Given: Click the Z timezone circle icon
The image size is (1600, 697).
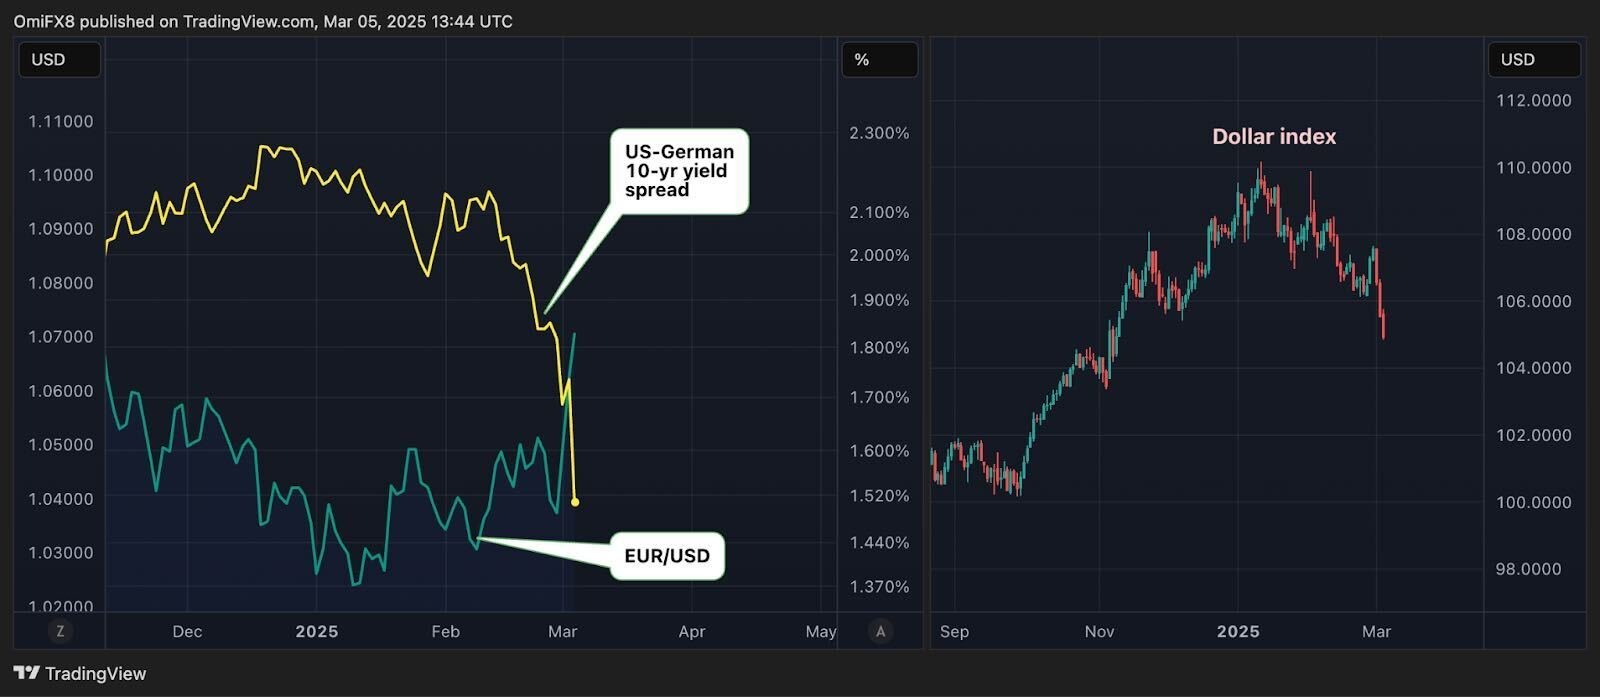Looking at the screenshot, I should coord(61,631).
